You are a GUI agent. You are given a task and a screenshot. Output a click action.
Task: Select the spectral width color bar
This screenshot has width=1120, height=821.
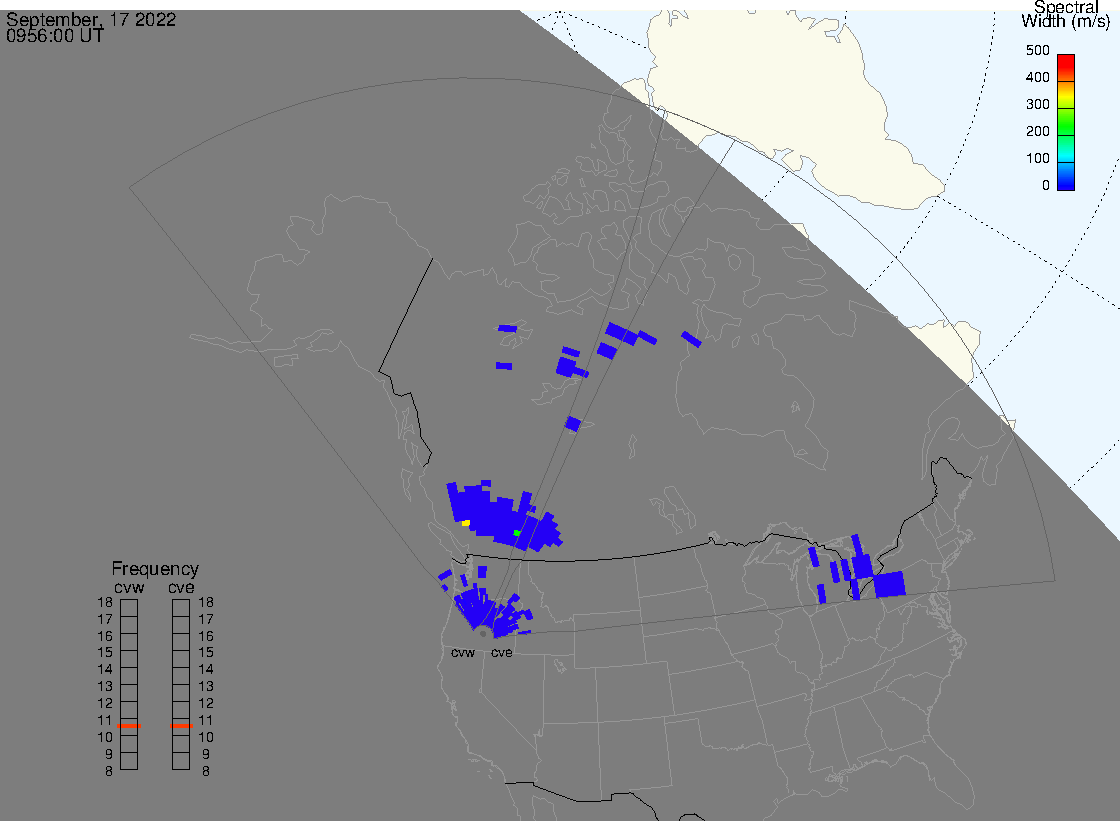click(1066, 122)
